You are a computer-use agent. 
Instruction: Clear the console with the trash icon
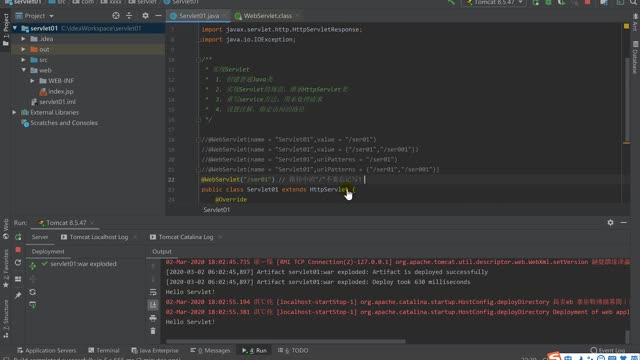153,331
